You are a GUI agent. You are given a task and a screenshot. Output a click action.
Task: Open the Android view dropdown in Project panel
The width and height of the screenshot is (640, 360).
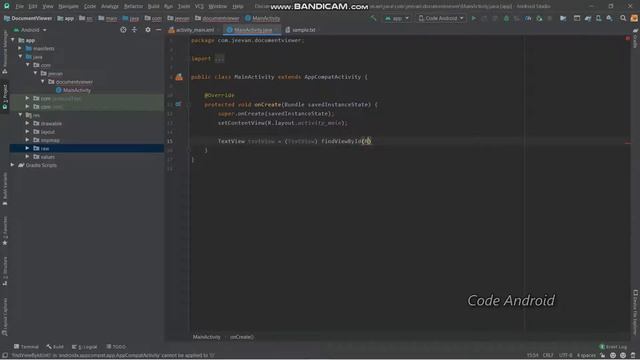30,30
